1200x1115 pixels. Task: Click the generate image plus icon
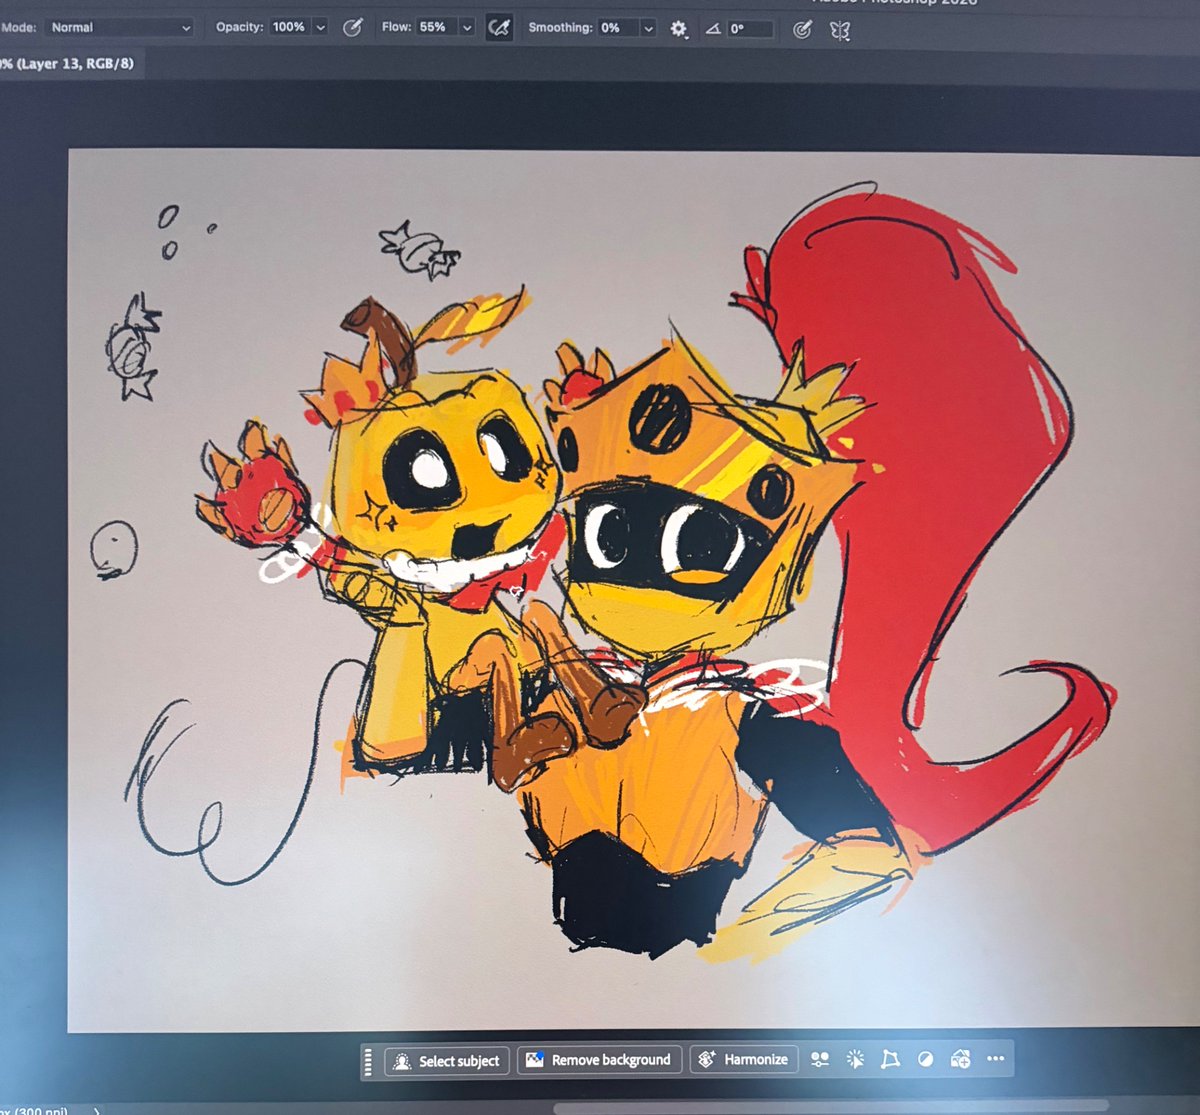tap(960, 1059)
